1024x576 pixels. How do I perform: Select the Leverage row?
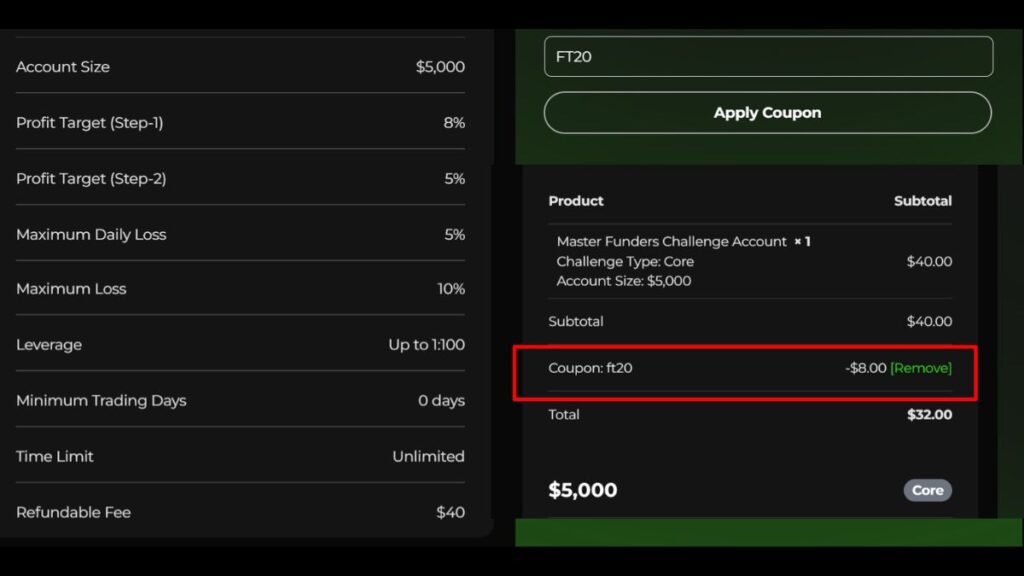pyautogui.click(x=240, y=345)
